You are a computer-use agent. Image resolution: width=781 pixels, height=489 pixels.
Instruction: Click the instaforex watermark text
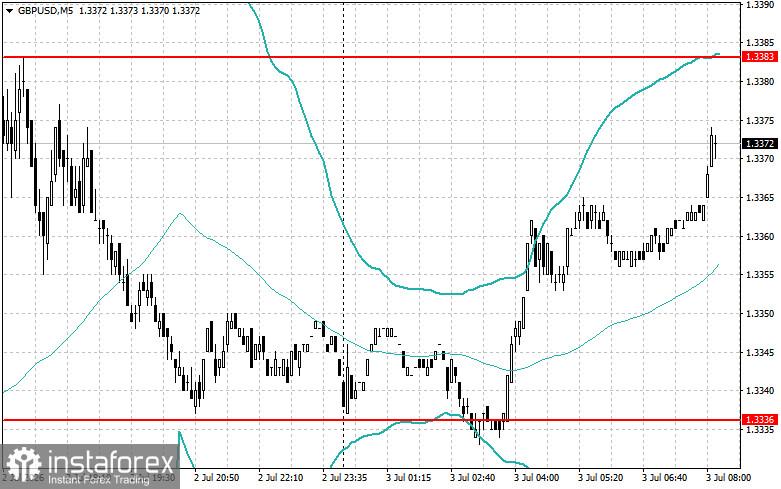pos(111,463)
